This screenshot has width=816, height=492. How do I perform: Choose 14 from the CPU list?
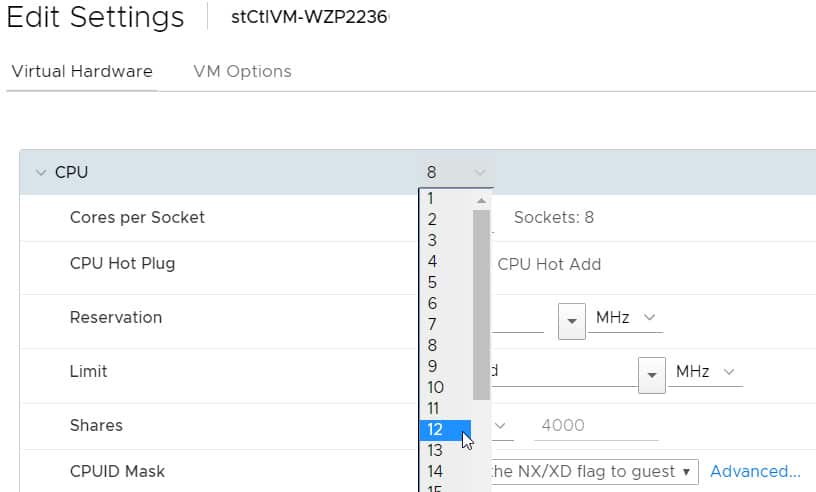(x=445, y=471)
